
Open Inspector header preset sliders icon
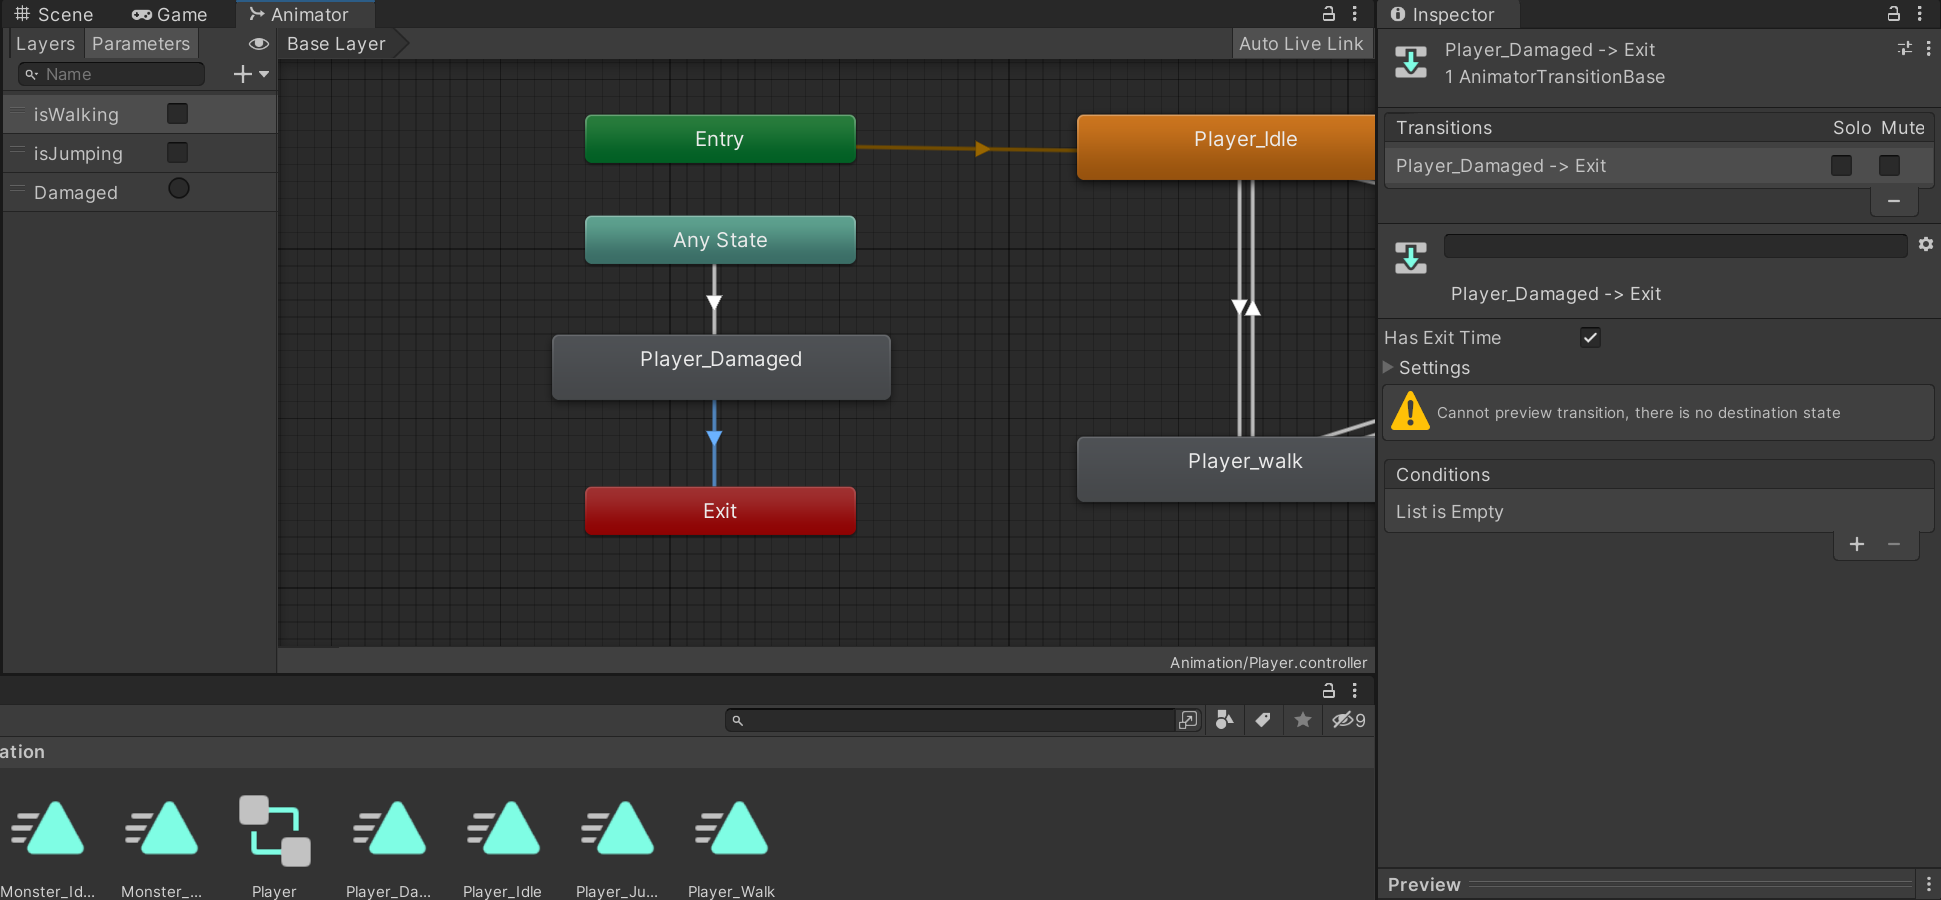pyautogui.click(x=1904, y=48)
